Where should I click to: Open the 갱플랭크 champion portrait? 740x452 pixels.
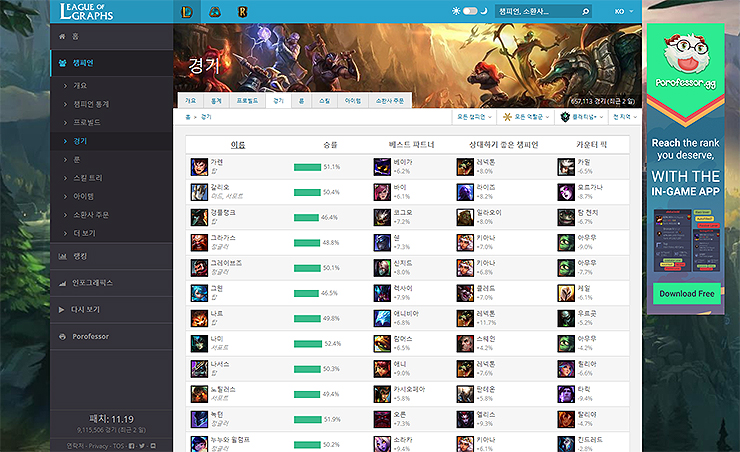coord(199,218)
